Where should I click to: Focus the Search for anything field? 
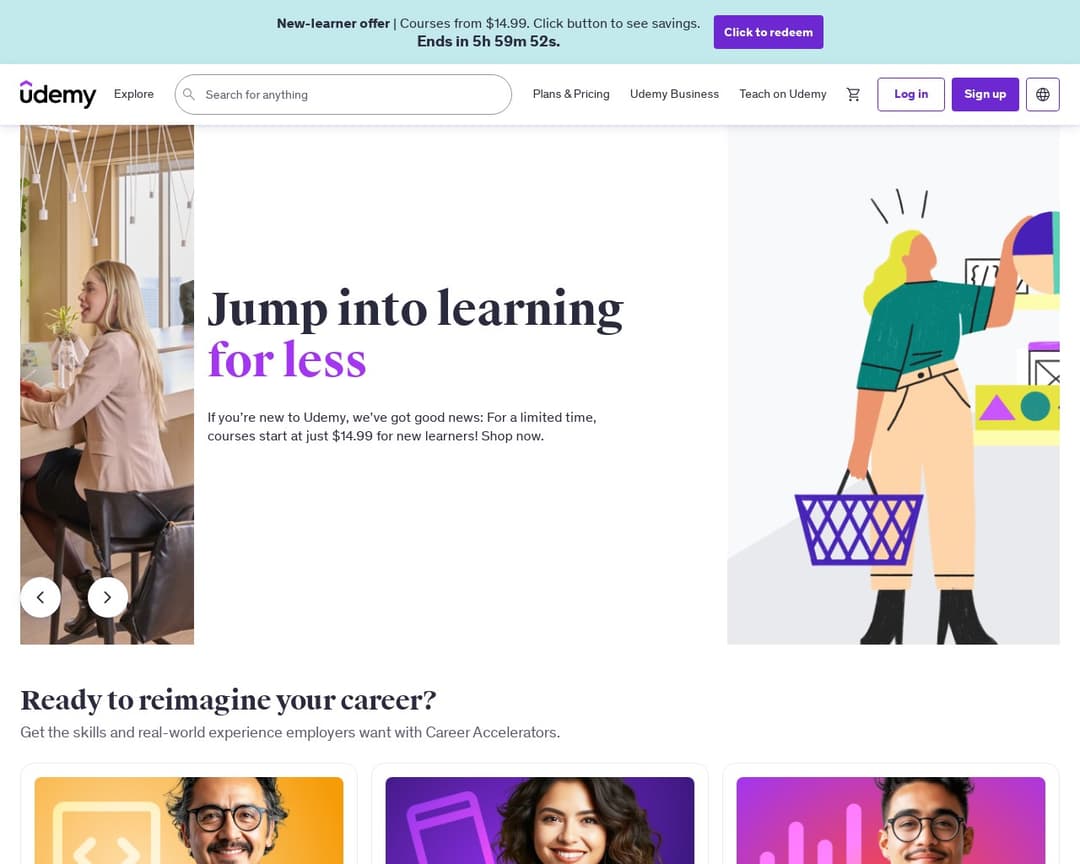(x=343, y=94)
